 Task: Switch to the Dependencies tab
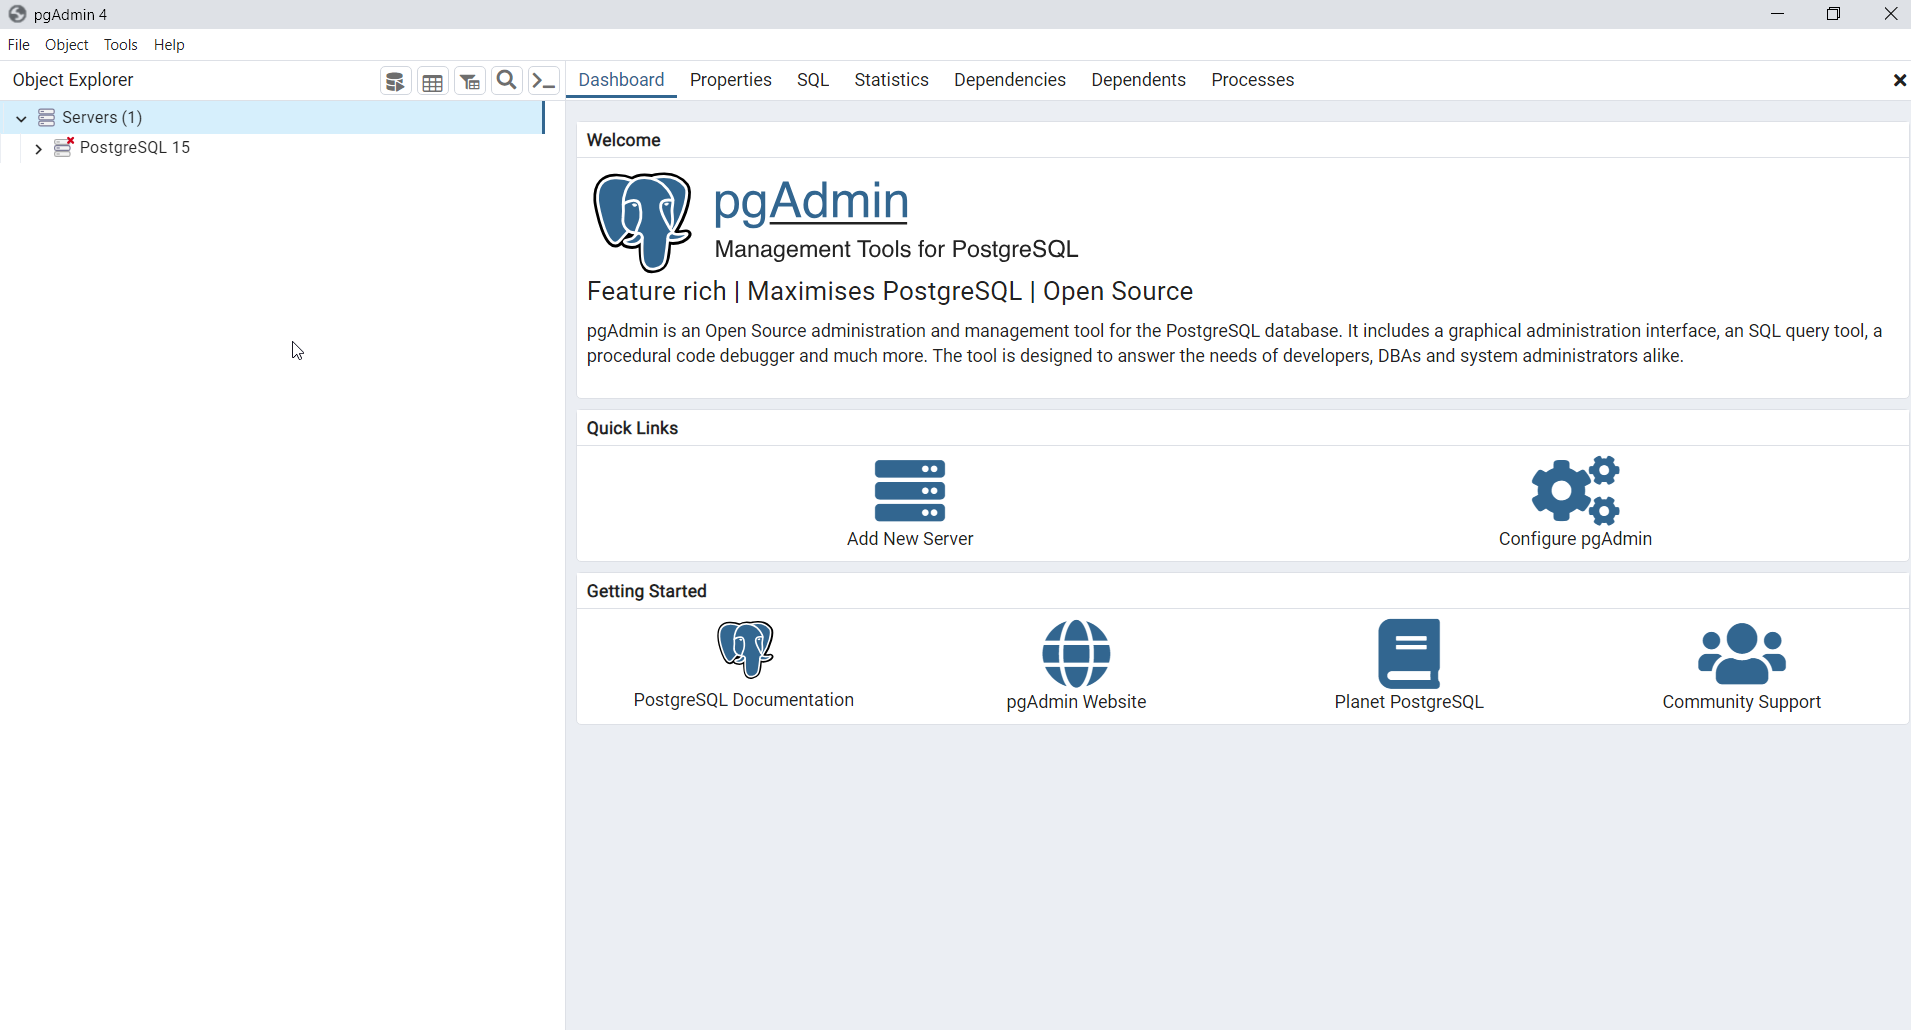click(x=1009, y=80)
